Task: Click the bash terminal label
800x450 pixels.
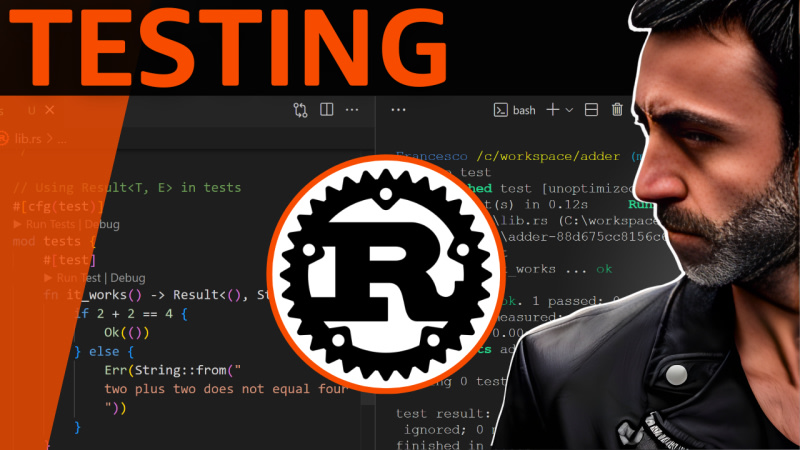Action: click(x=524, y=110)
